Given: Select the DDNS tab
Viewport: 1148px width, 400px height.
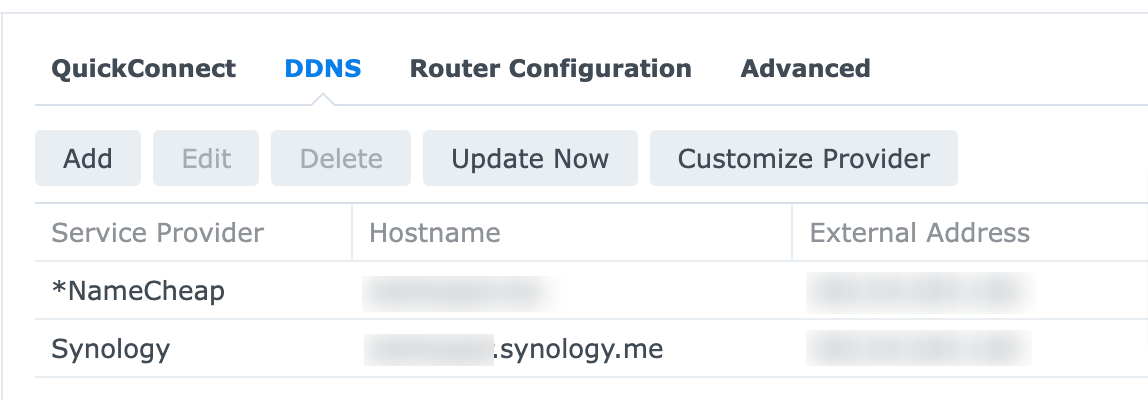Looking at the screenshot, I should 323,69.
